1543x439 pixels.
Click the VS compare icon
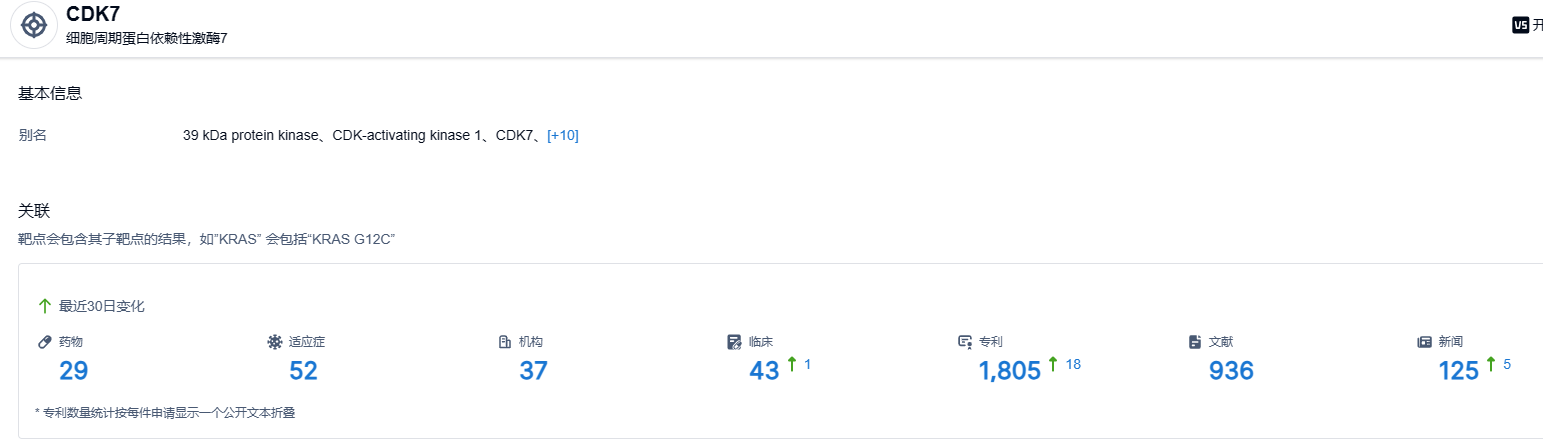pos(1521,26)
